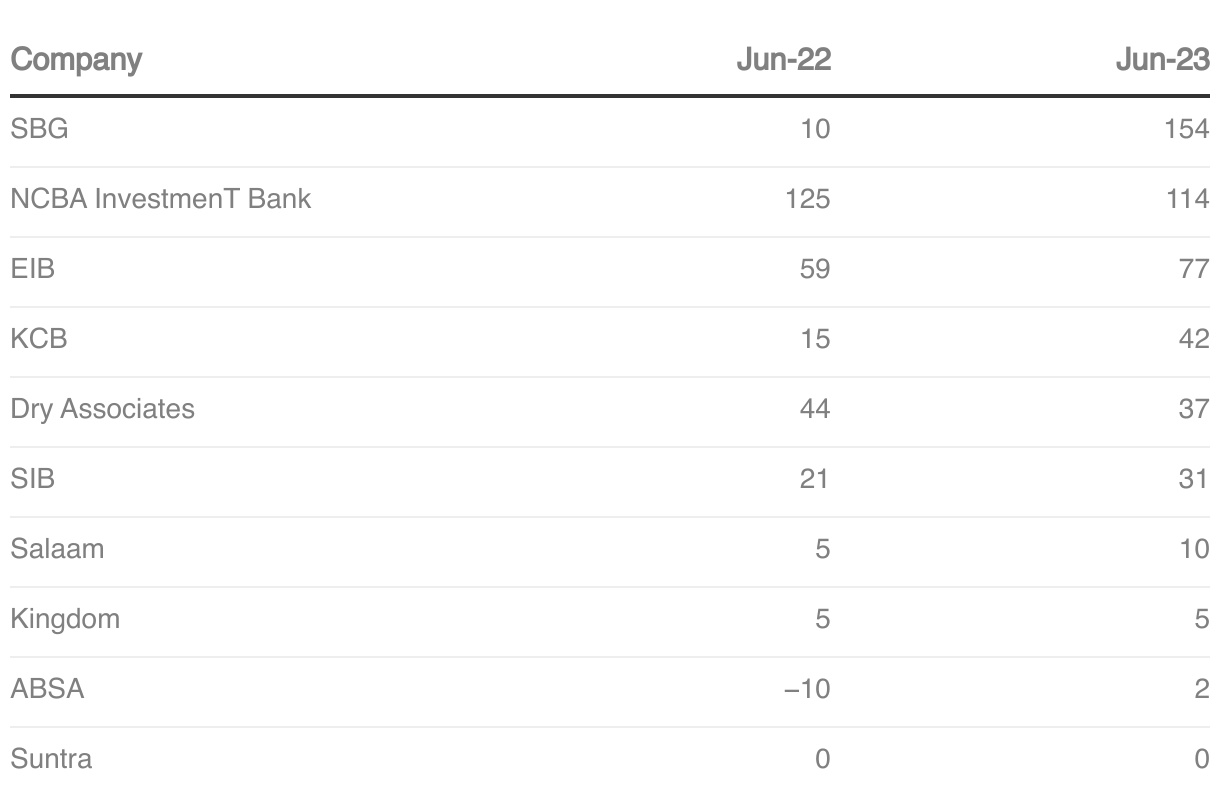Sort by the Jun-23 column header
The image size is (1220, 806).
pos(1163,60)
